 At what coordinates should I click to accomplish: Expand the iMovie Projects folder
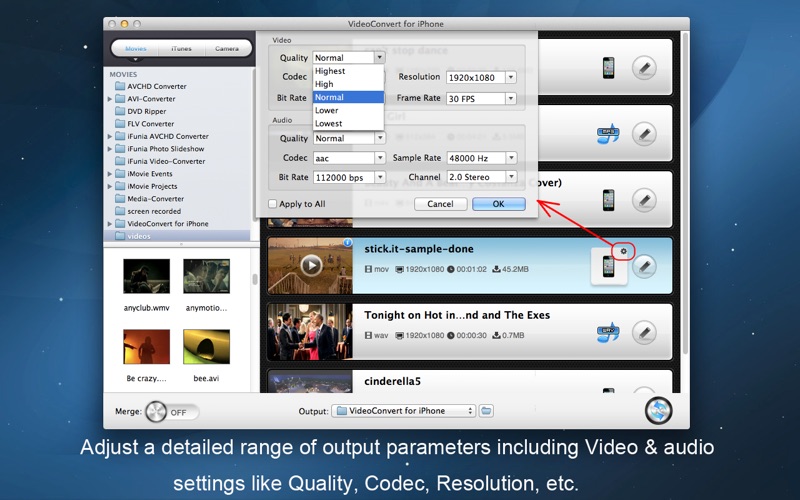pos(110,186)
